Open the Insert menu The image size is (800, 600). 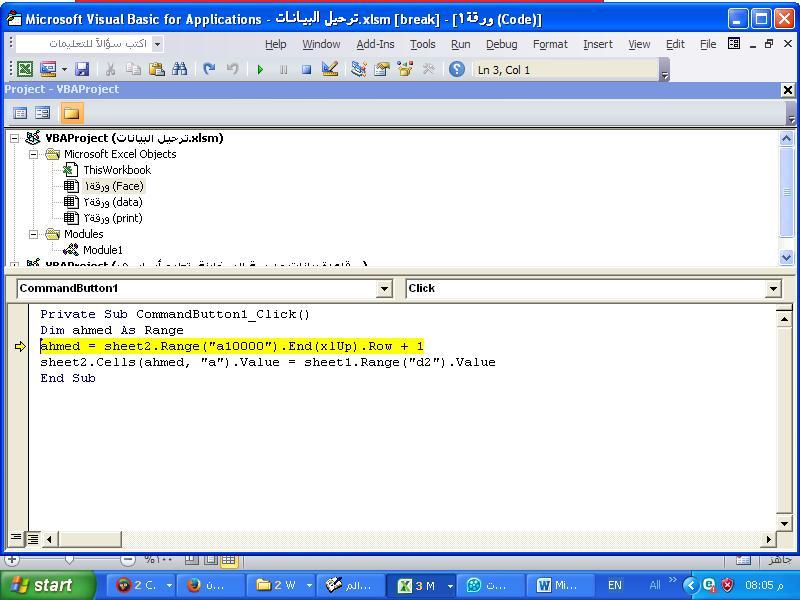point(598,44)
